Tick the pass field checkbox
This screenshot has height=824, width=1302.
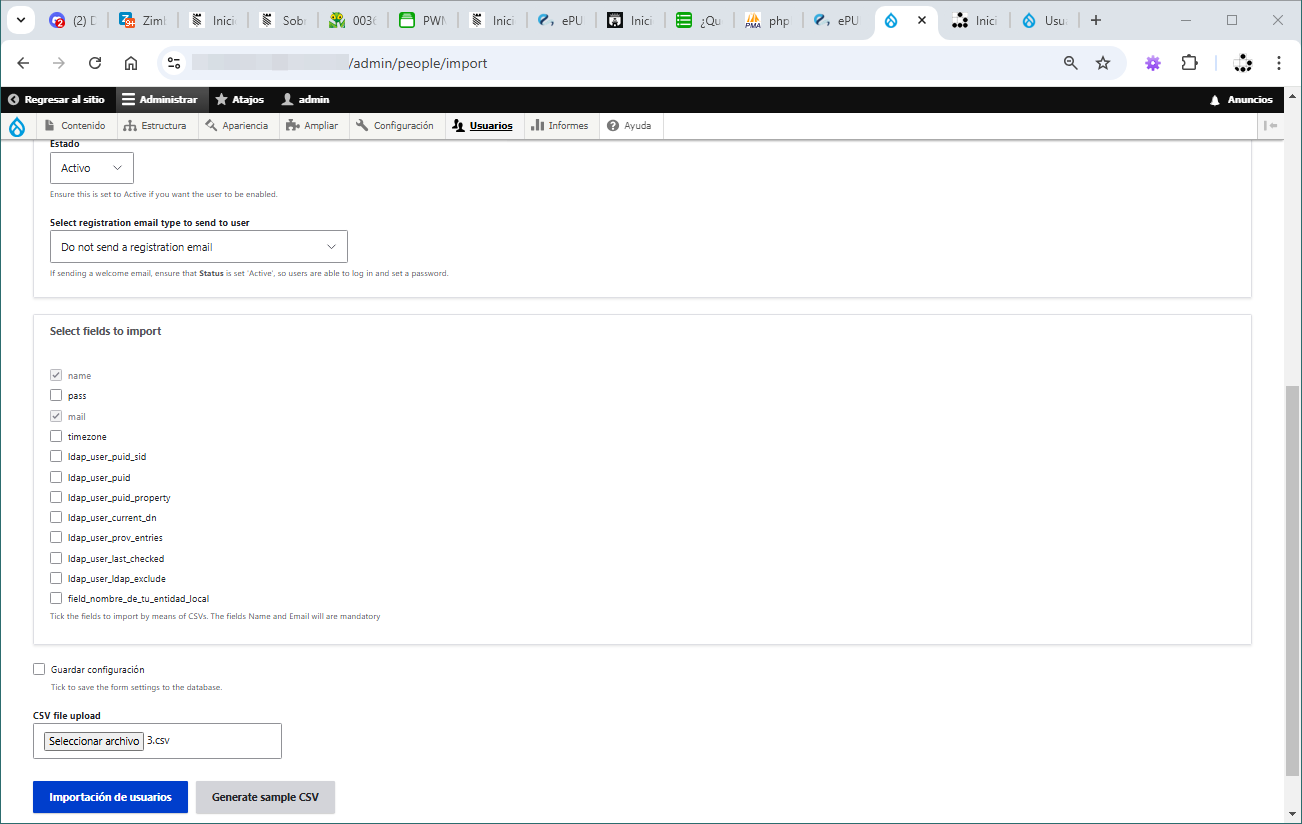pyautogui.click(x=56, y=396)
